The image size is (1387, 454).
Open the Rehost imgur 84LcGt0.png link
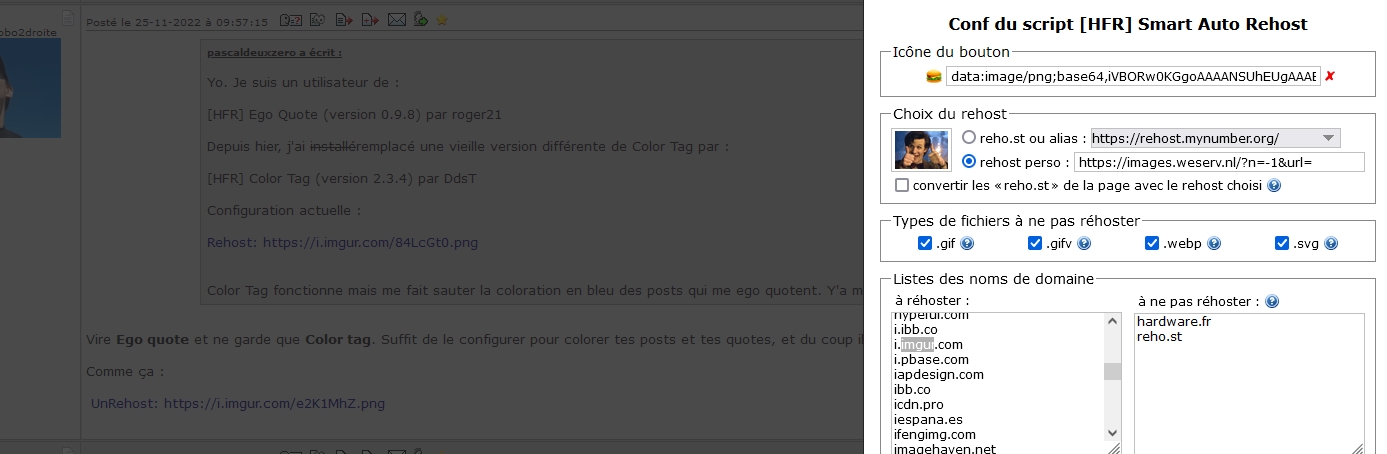click(342, 242)
